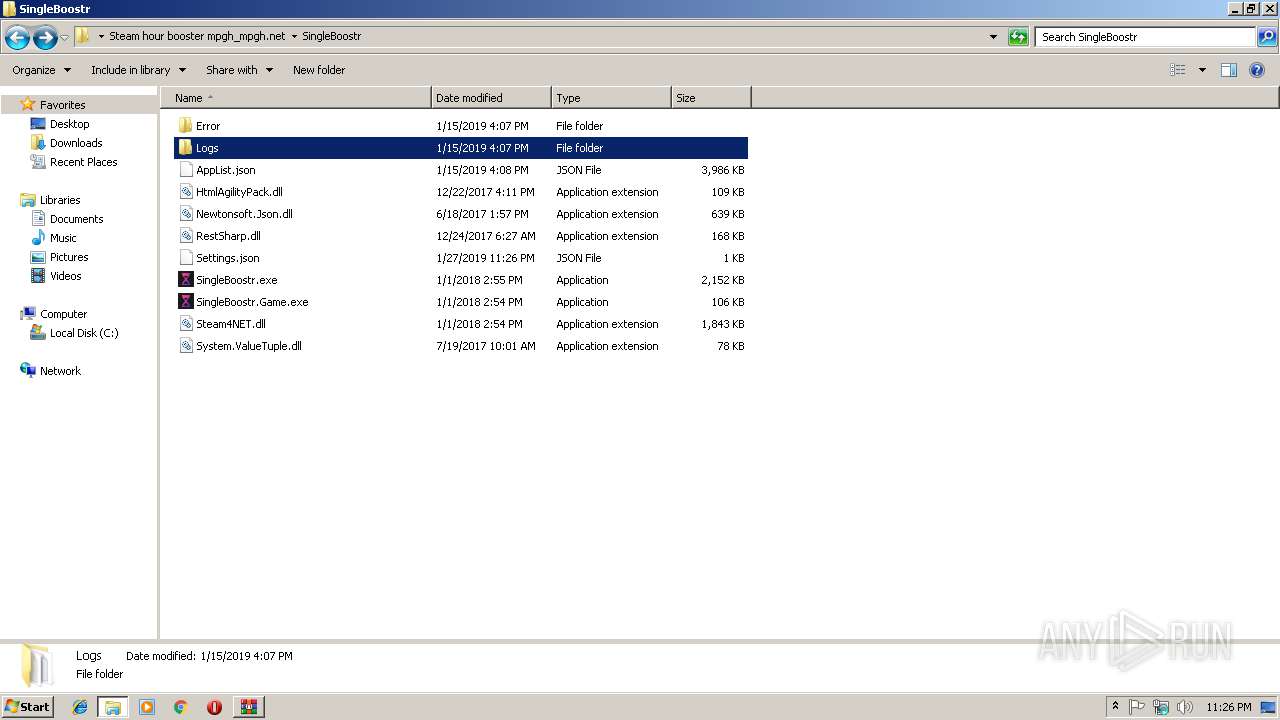The height and width of the screenshot is (720, 1280).
Task: Open Pictures library in the navigation pane
Action: click(69, 257)
